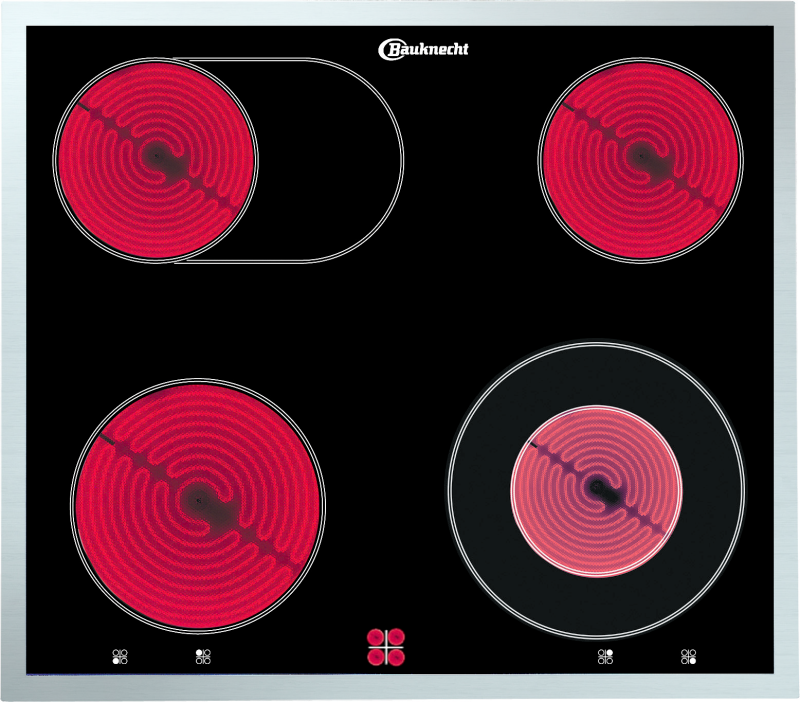The image size is (800, 702).
Task: Click the pink inner zone of dual-ring burner
Action: (x=596, y=491)
